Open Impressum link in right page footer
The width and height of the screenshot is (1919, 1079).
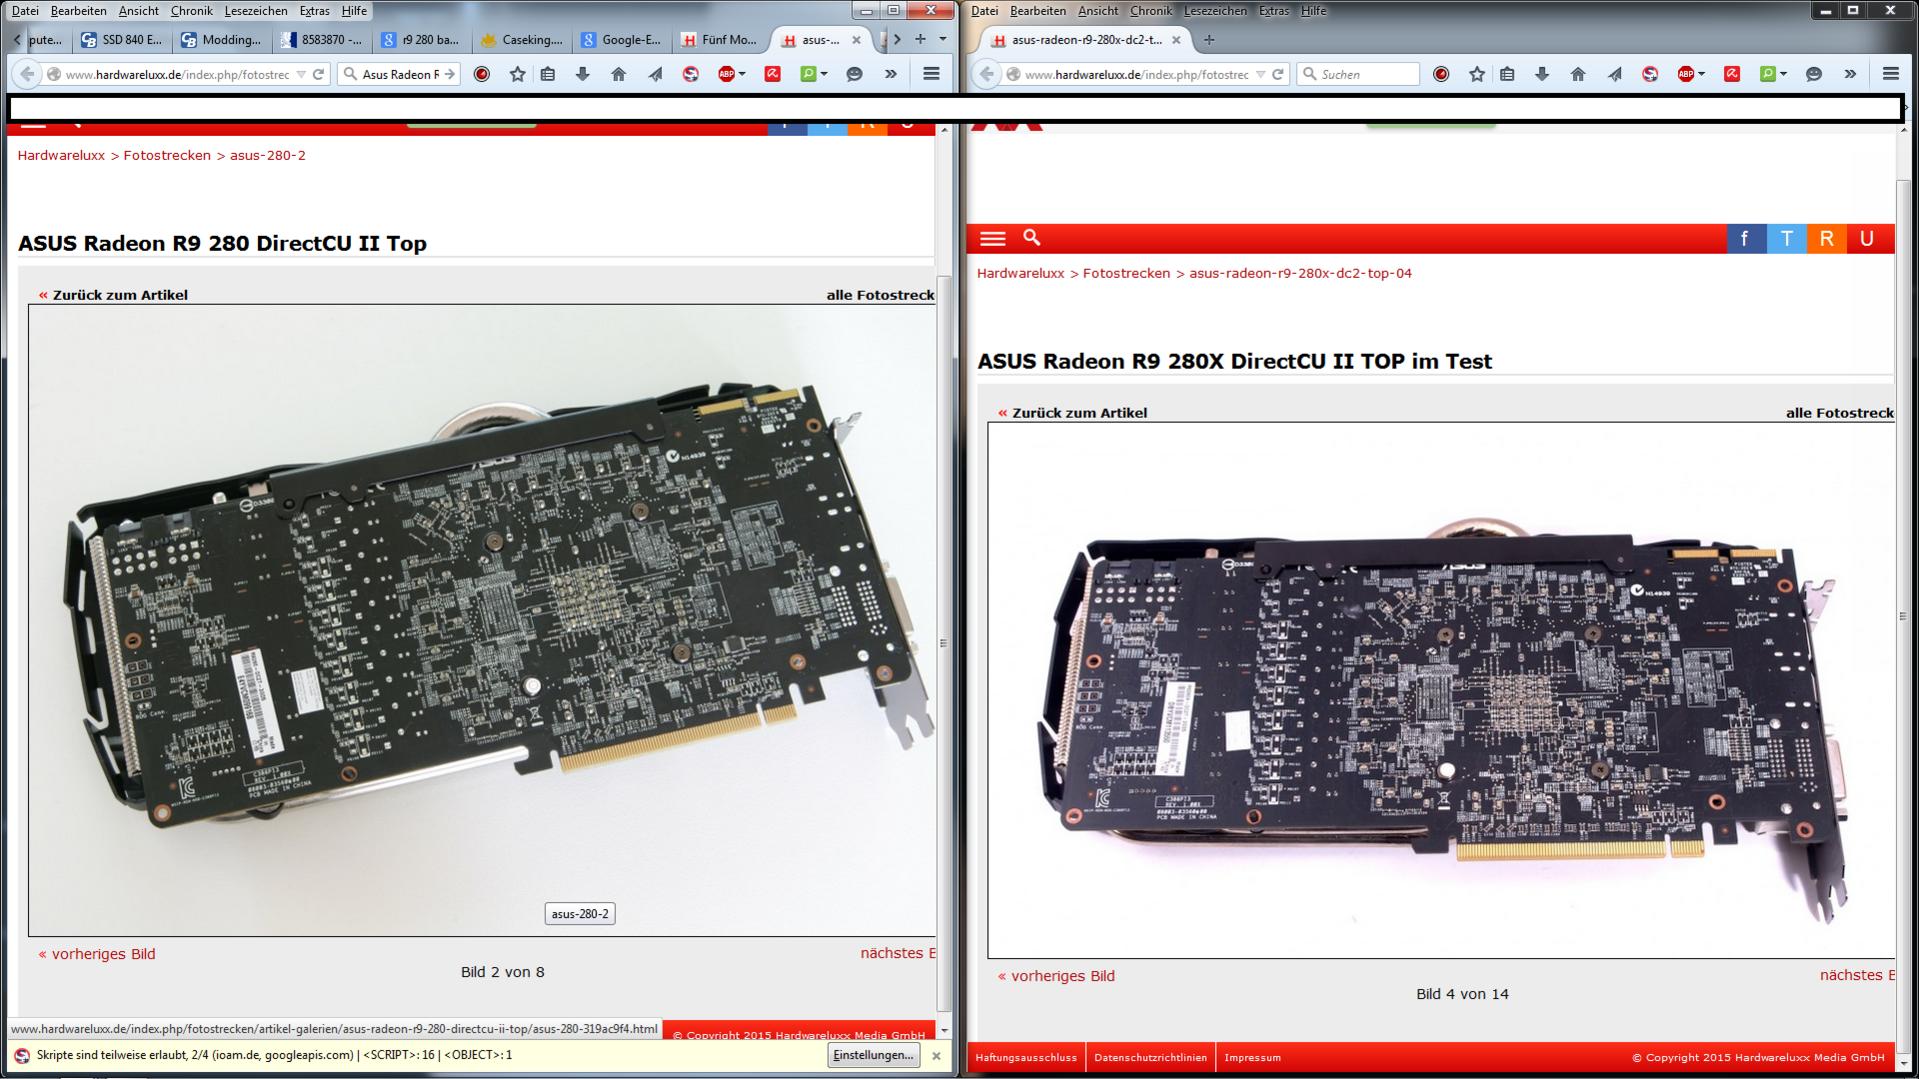(1252, 1057)
